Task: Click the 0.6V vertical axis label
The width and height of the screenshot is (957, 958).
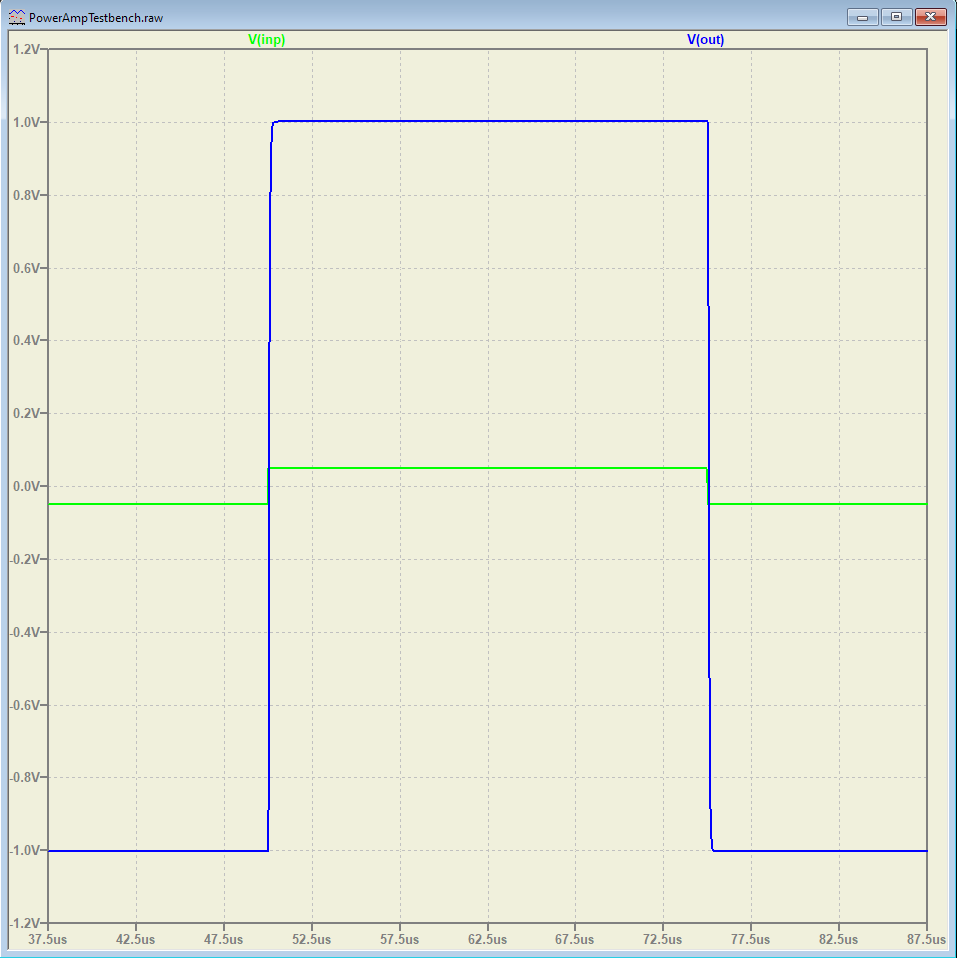Action: coord(26,268)
